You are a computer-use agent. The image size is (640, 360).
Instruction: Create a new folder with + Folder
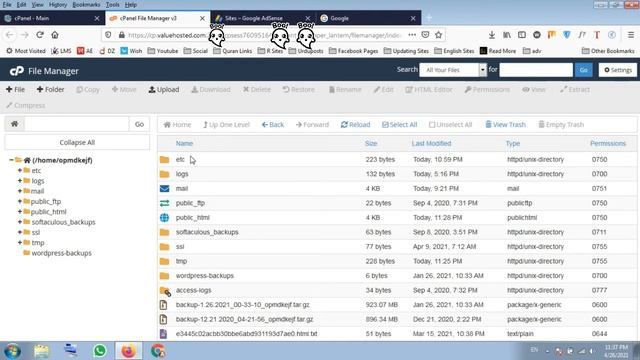point(50,89)
